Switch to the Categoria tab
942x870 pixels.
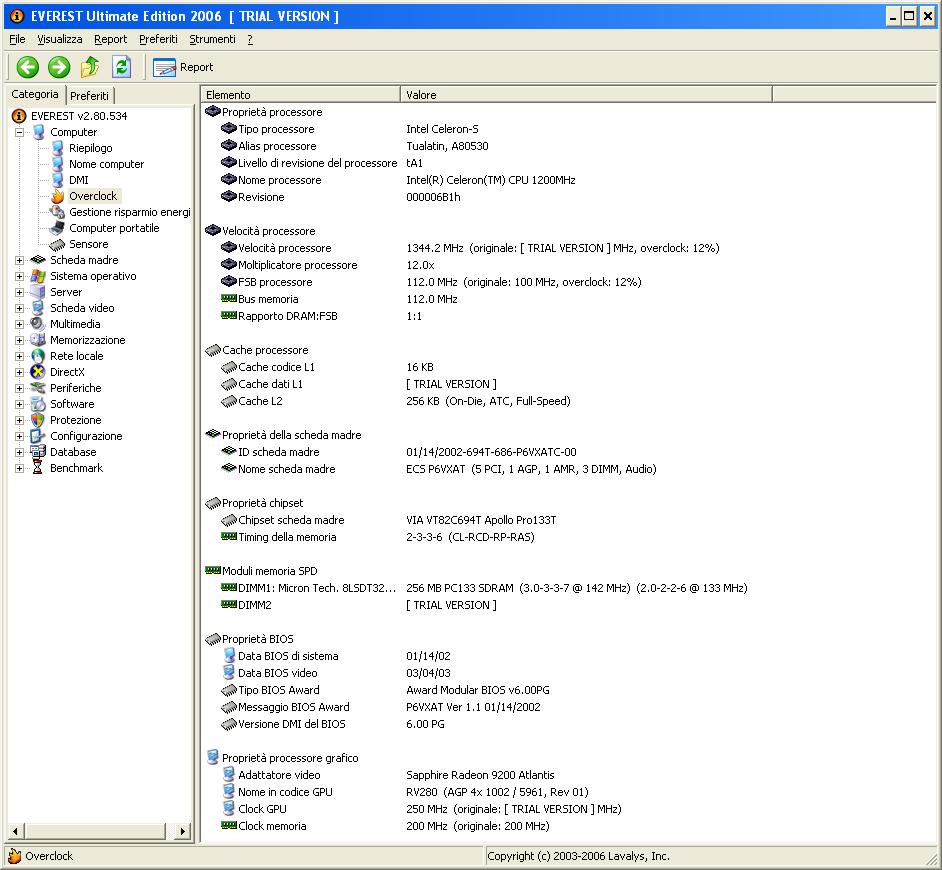(35, 94)
